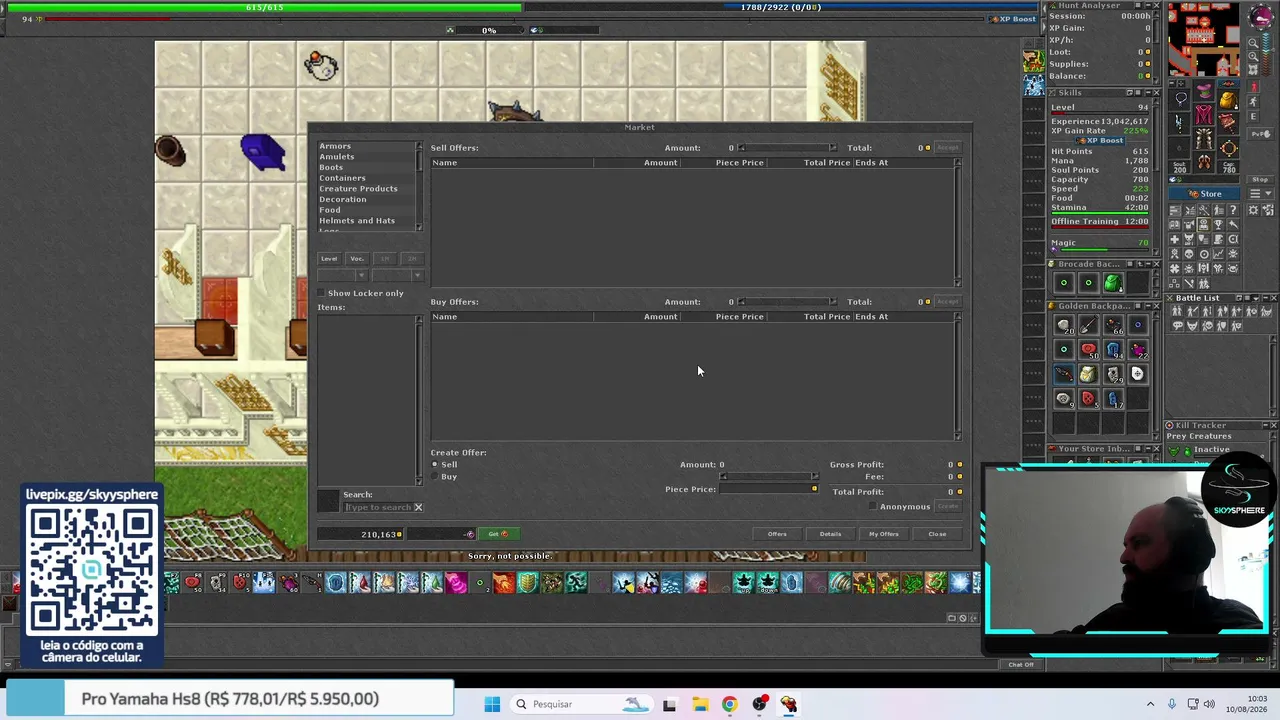Select the purple item stack of 22
This screenshot has height=720, width=1280.
[x=1137, y=349]
